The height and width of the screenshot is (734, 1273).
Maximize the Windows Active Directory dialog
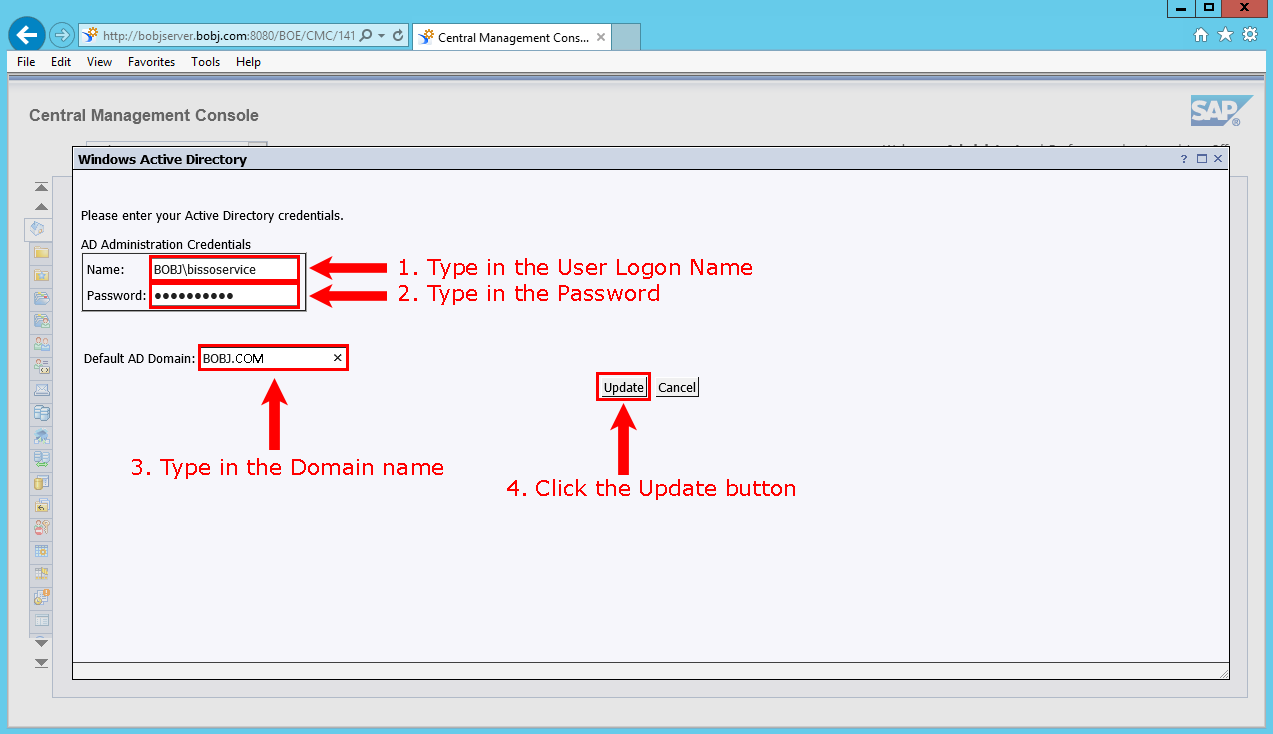(x=1202, y=158)
